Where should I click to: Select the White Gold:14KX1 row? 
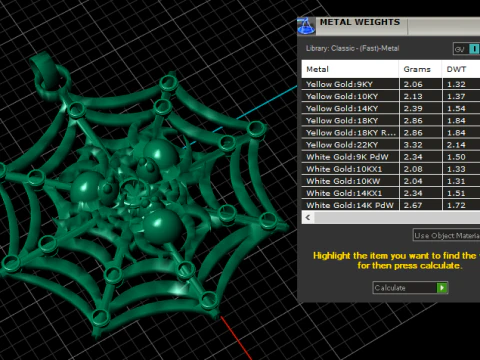391,193
